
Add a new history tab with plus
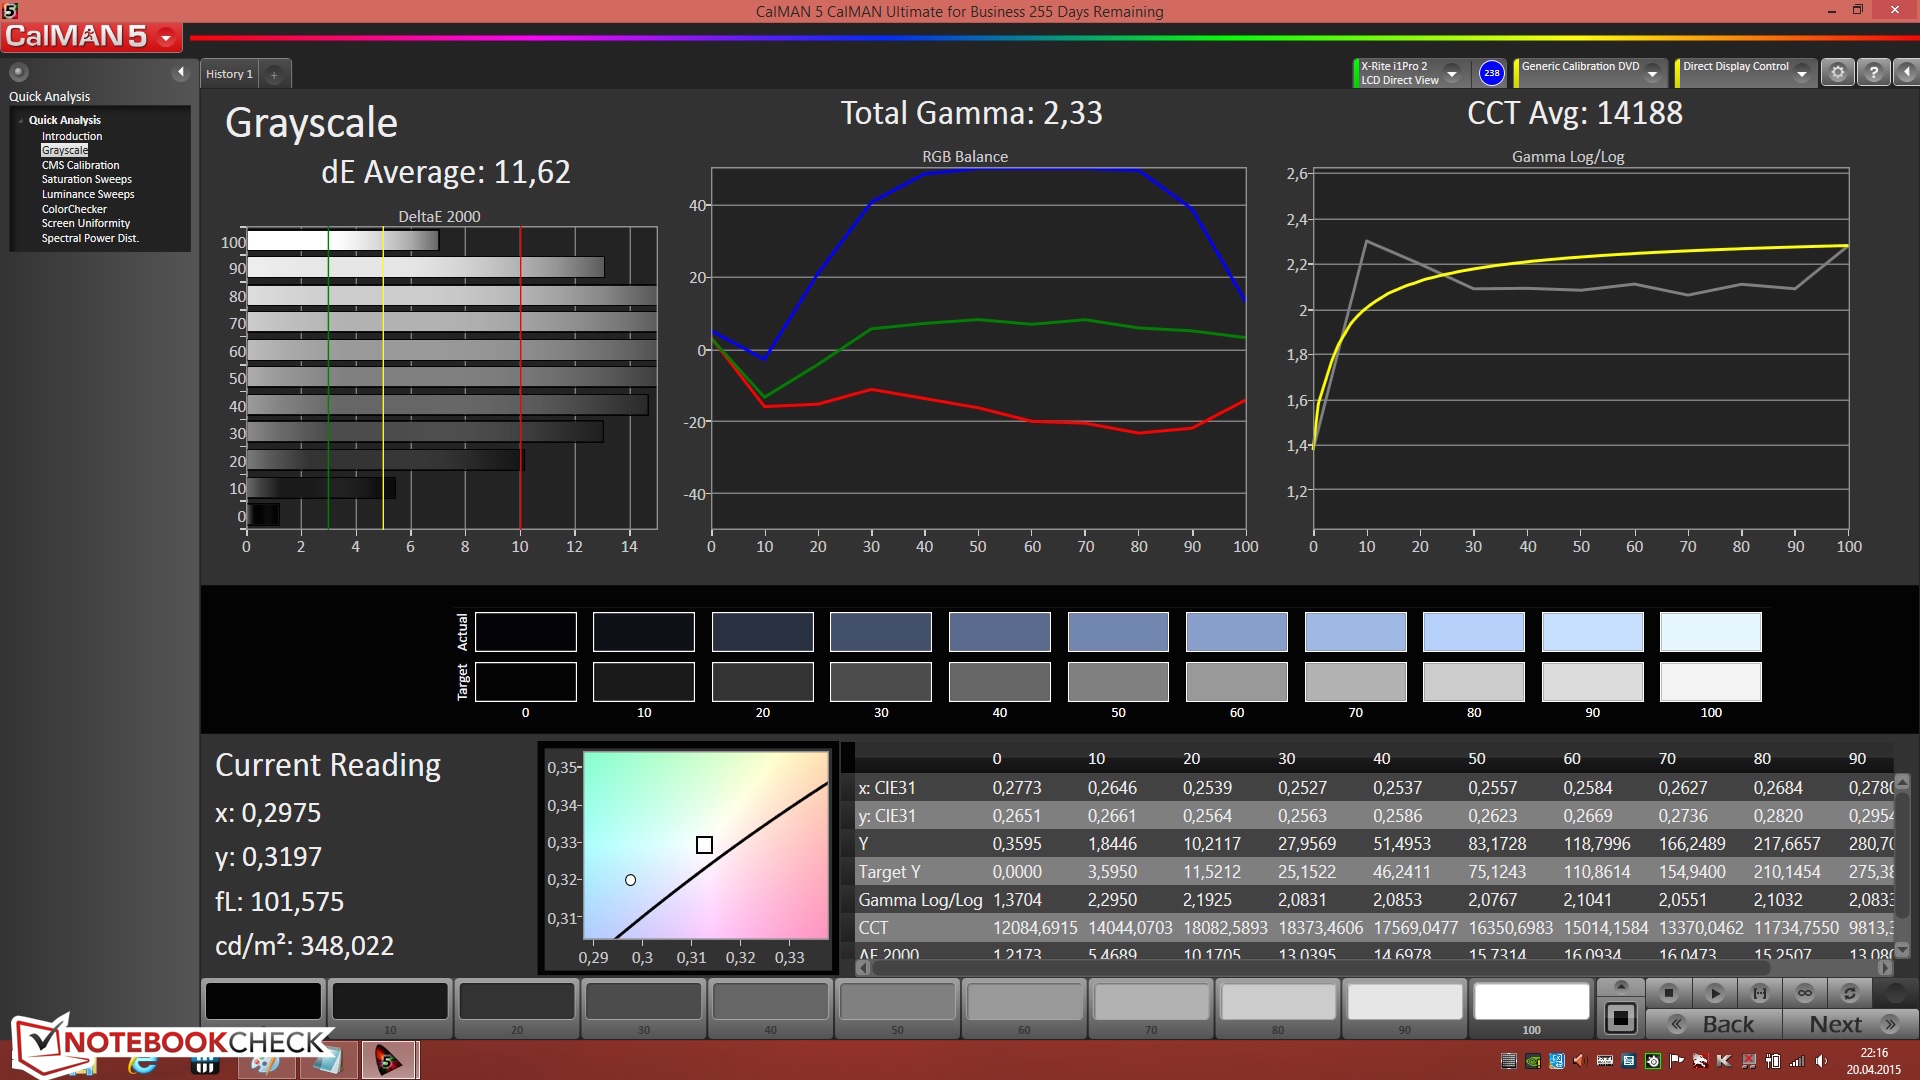click(274, 74)
